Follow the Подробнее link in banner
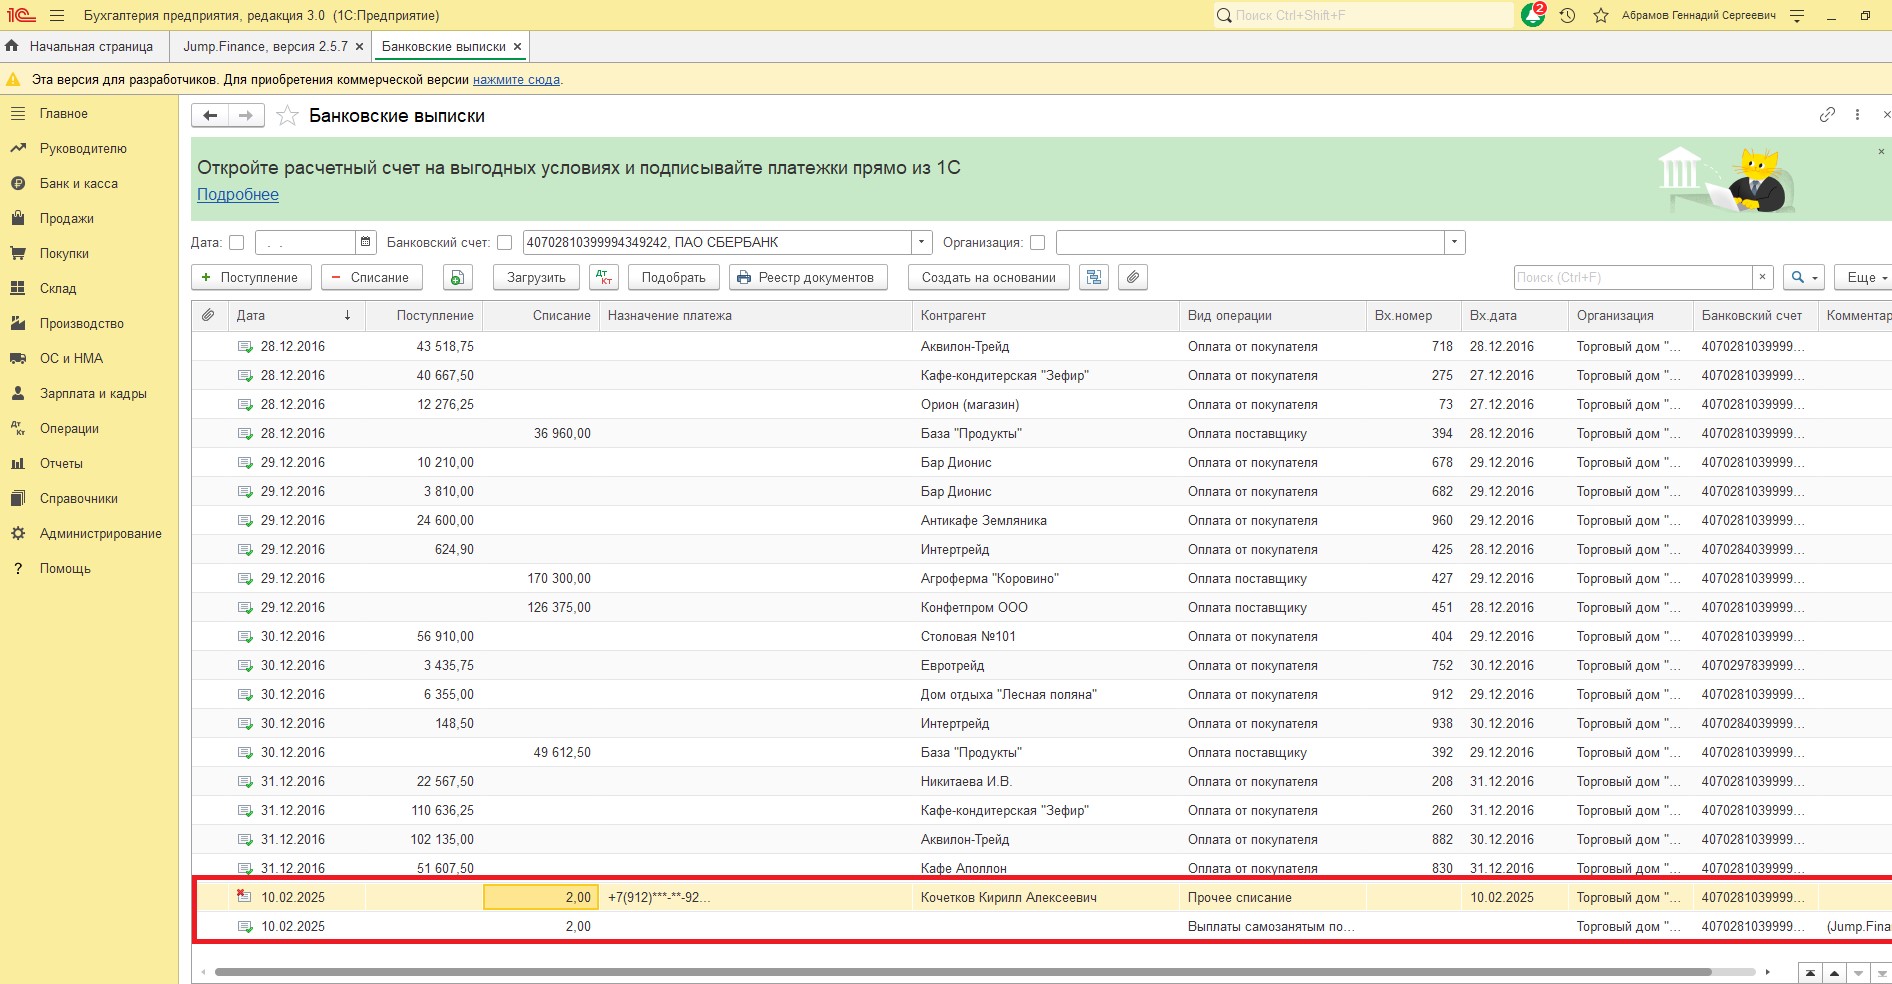 (x=238, y=194)
